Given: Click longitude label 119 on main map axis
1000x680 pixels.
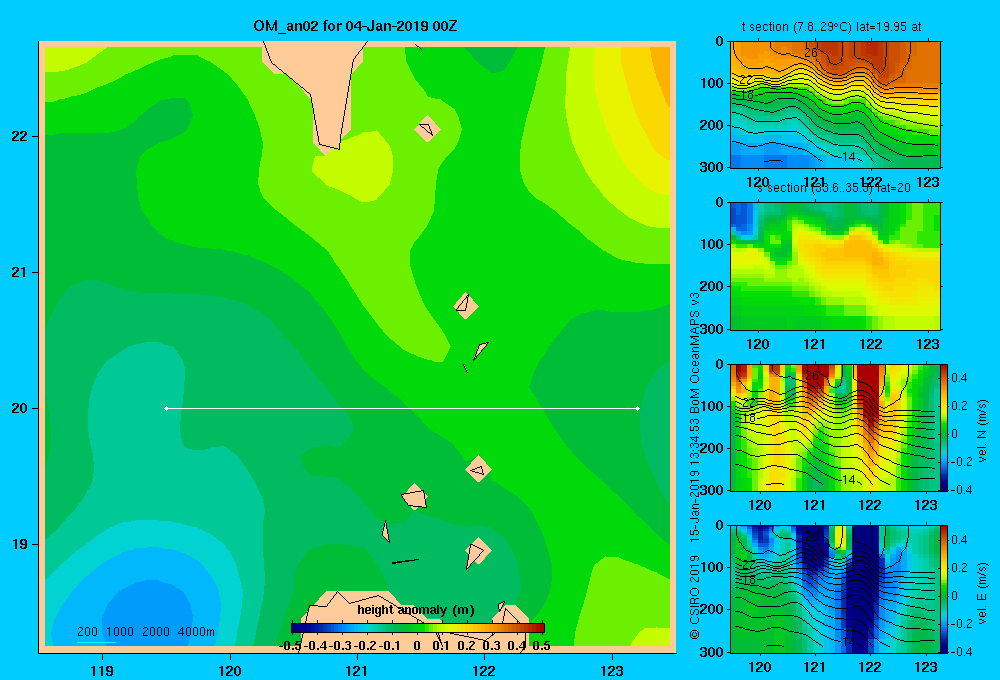Looking at the screenshot, I should [102, 670].
